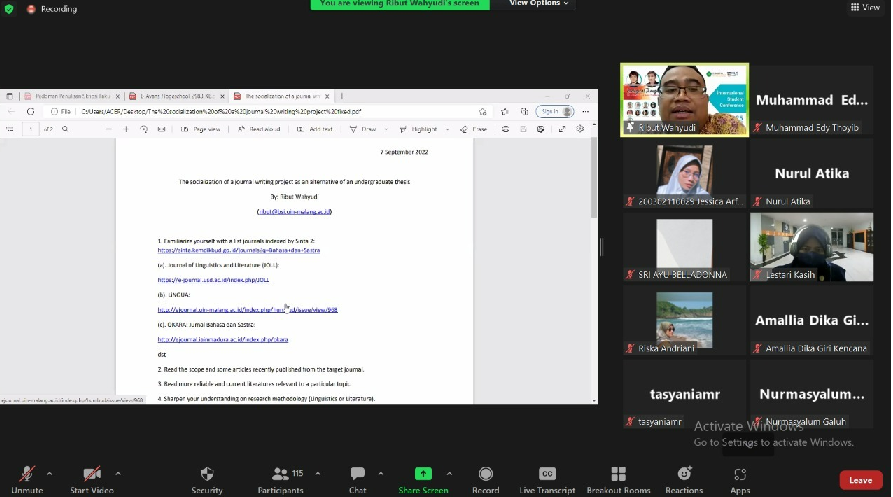Open the Page view option
893x497 pixels.
[x=200, y=129]
